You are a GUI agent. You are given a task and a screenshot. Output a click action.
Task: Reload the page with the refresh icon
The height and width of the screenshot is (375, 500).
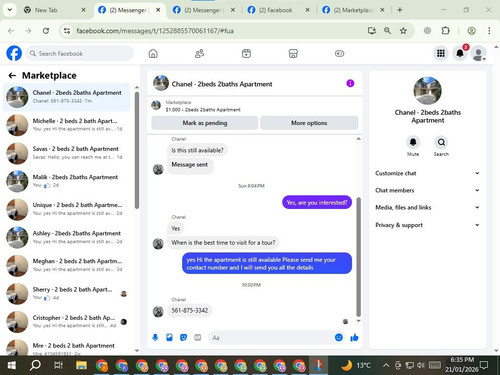[46, 31]
